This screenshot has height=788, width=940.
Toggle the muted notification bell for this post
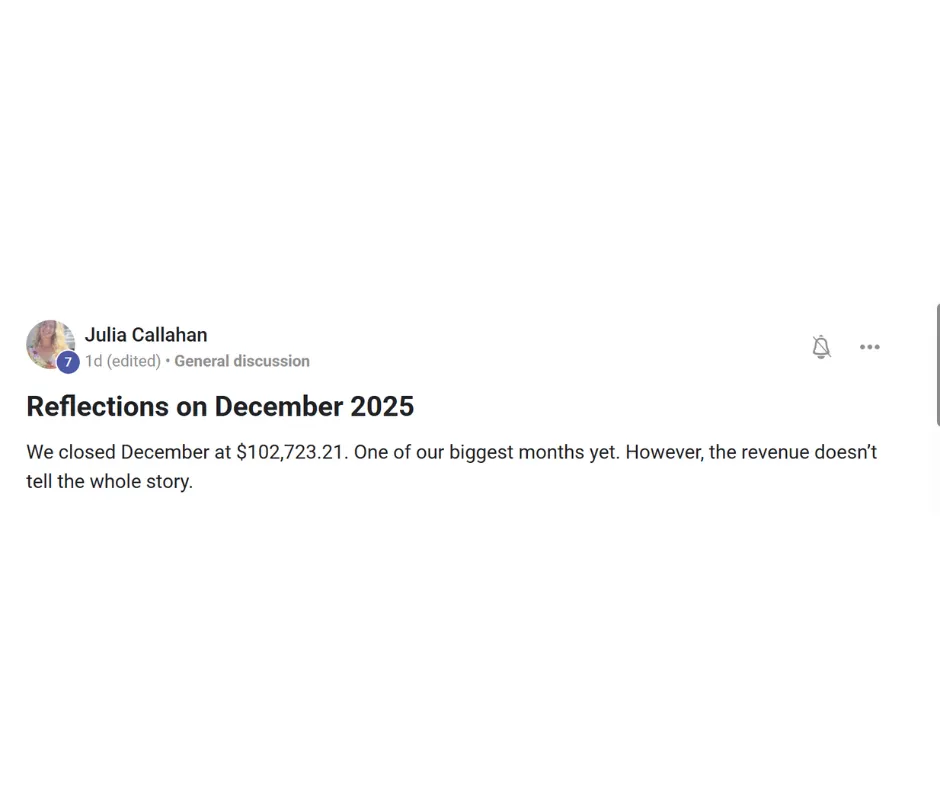(821, 347)
